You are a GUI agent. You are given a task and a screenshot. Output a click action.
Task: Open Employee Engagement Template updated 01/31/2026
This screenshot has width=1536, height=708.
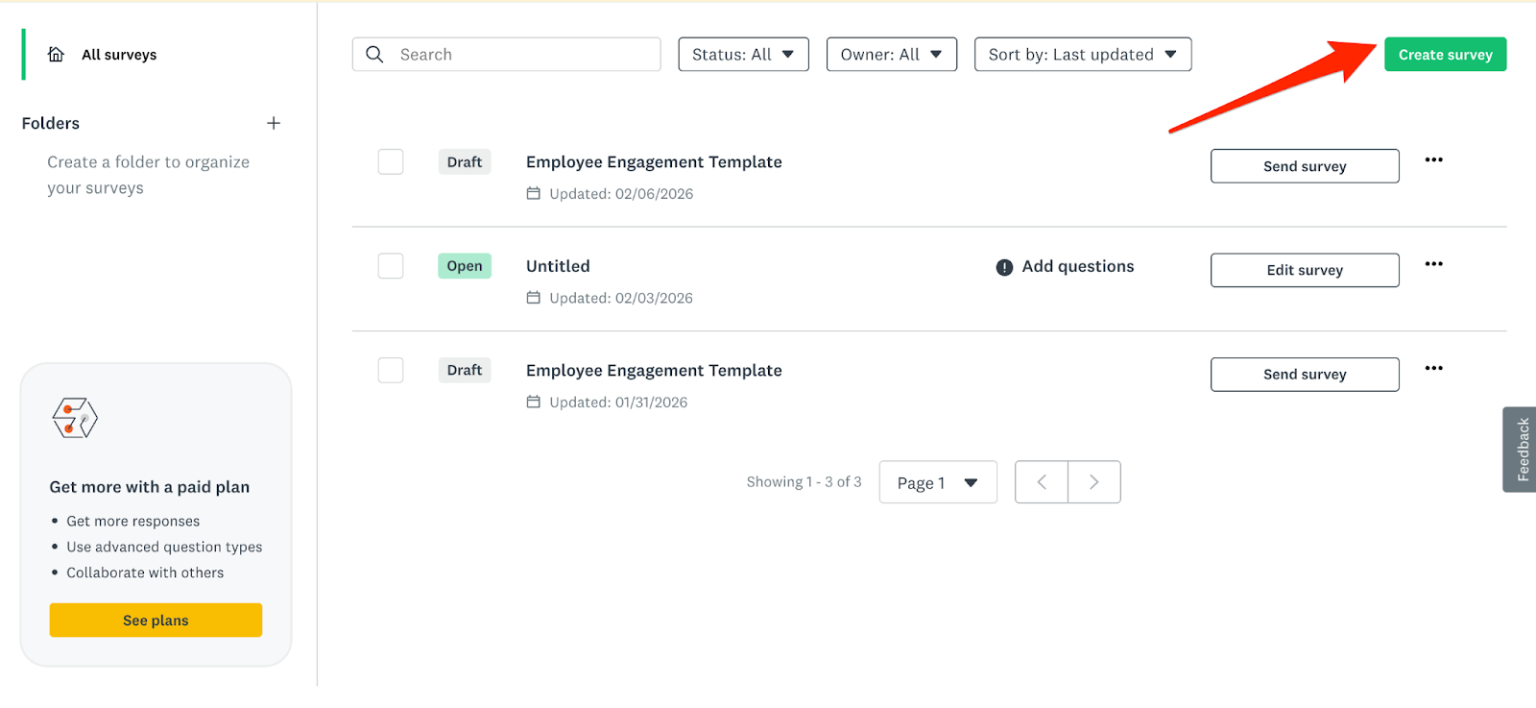click(654, 370)
